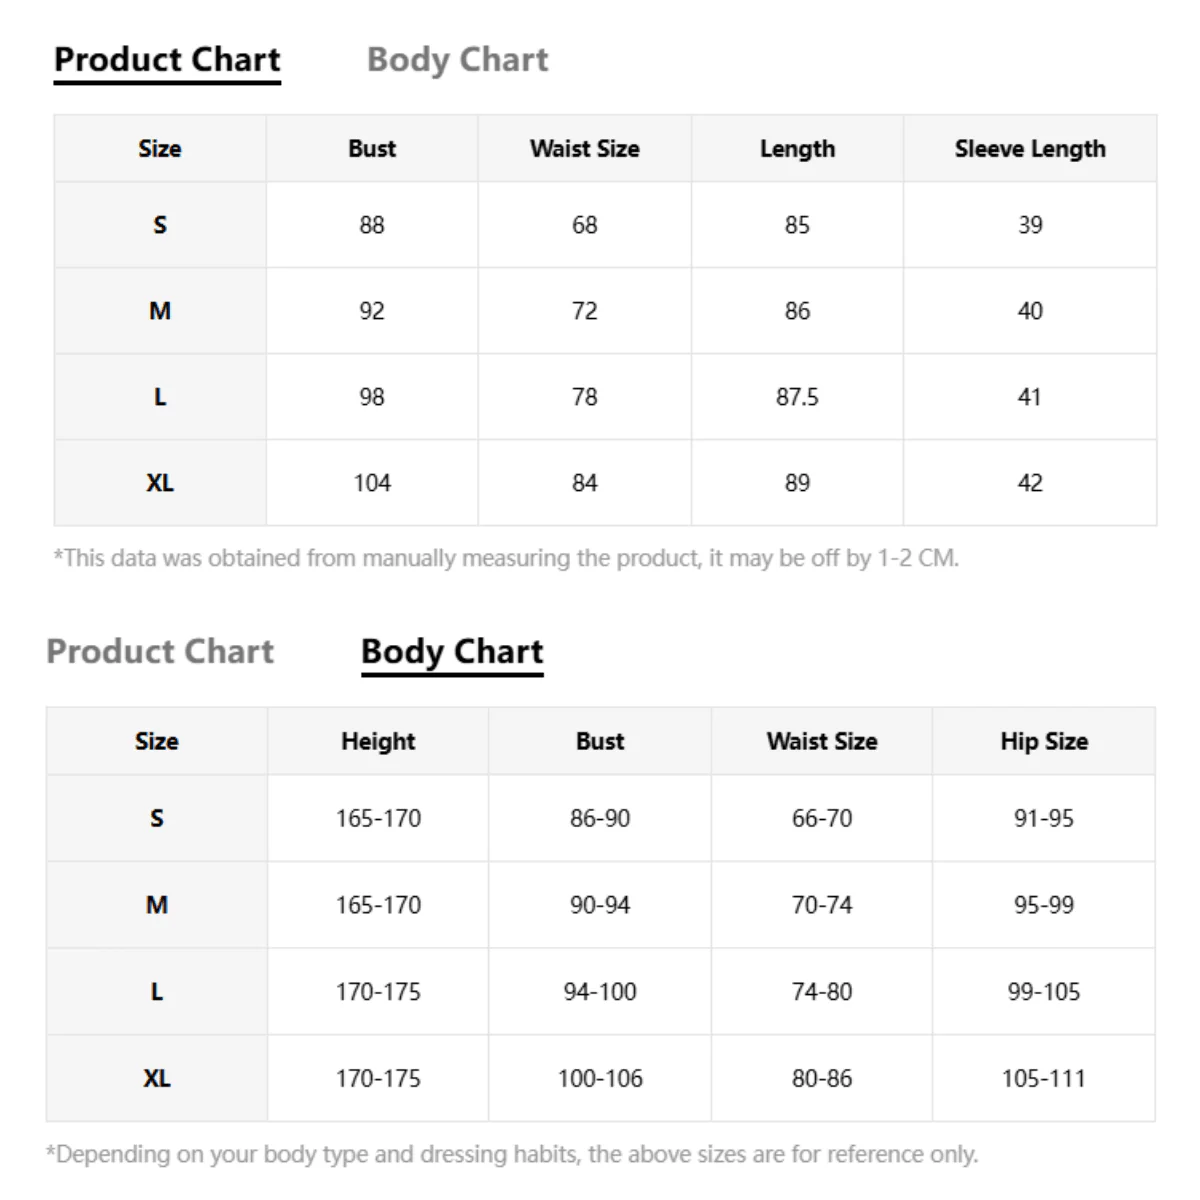Viewport: 1200px width, 1200px height.
Task: Click the sleeve length 42 cell
Action: [x=1030, y=483]
